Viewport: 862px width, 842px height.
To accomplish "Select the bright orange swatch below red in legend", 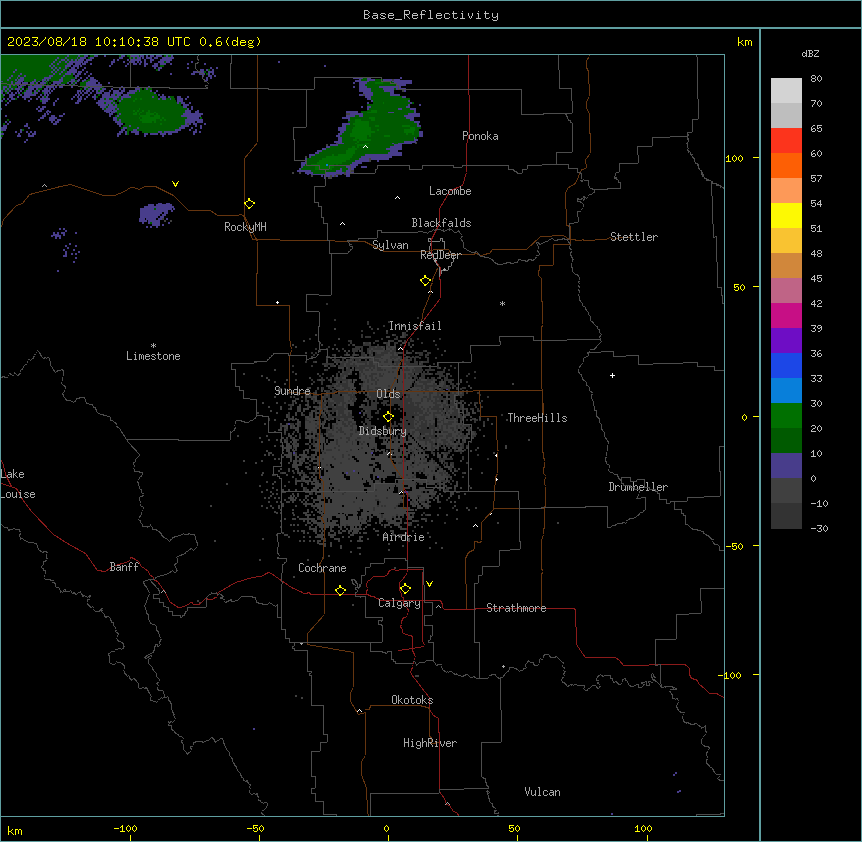I will (786, 166).
